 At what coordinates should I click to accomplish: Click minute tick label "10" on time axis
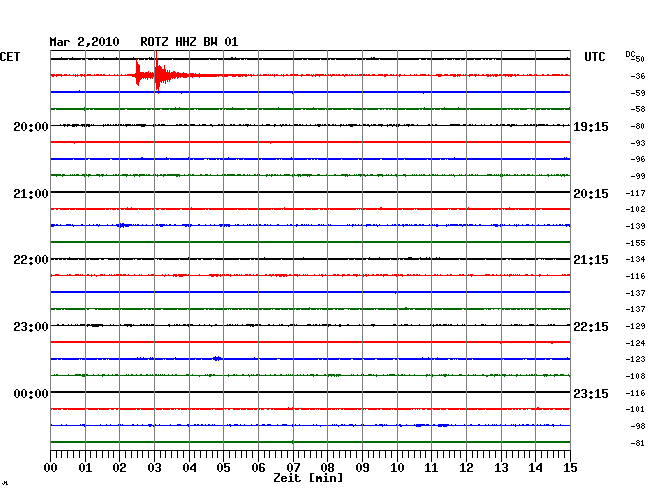[397, 468]
